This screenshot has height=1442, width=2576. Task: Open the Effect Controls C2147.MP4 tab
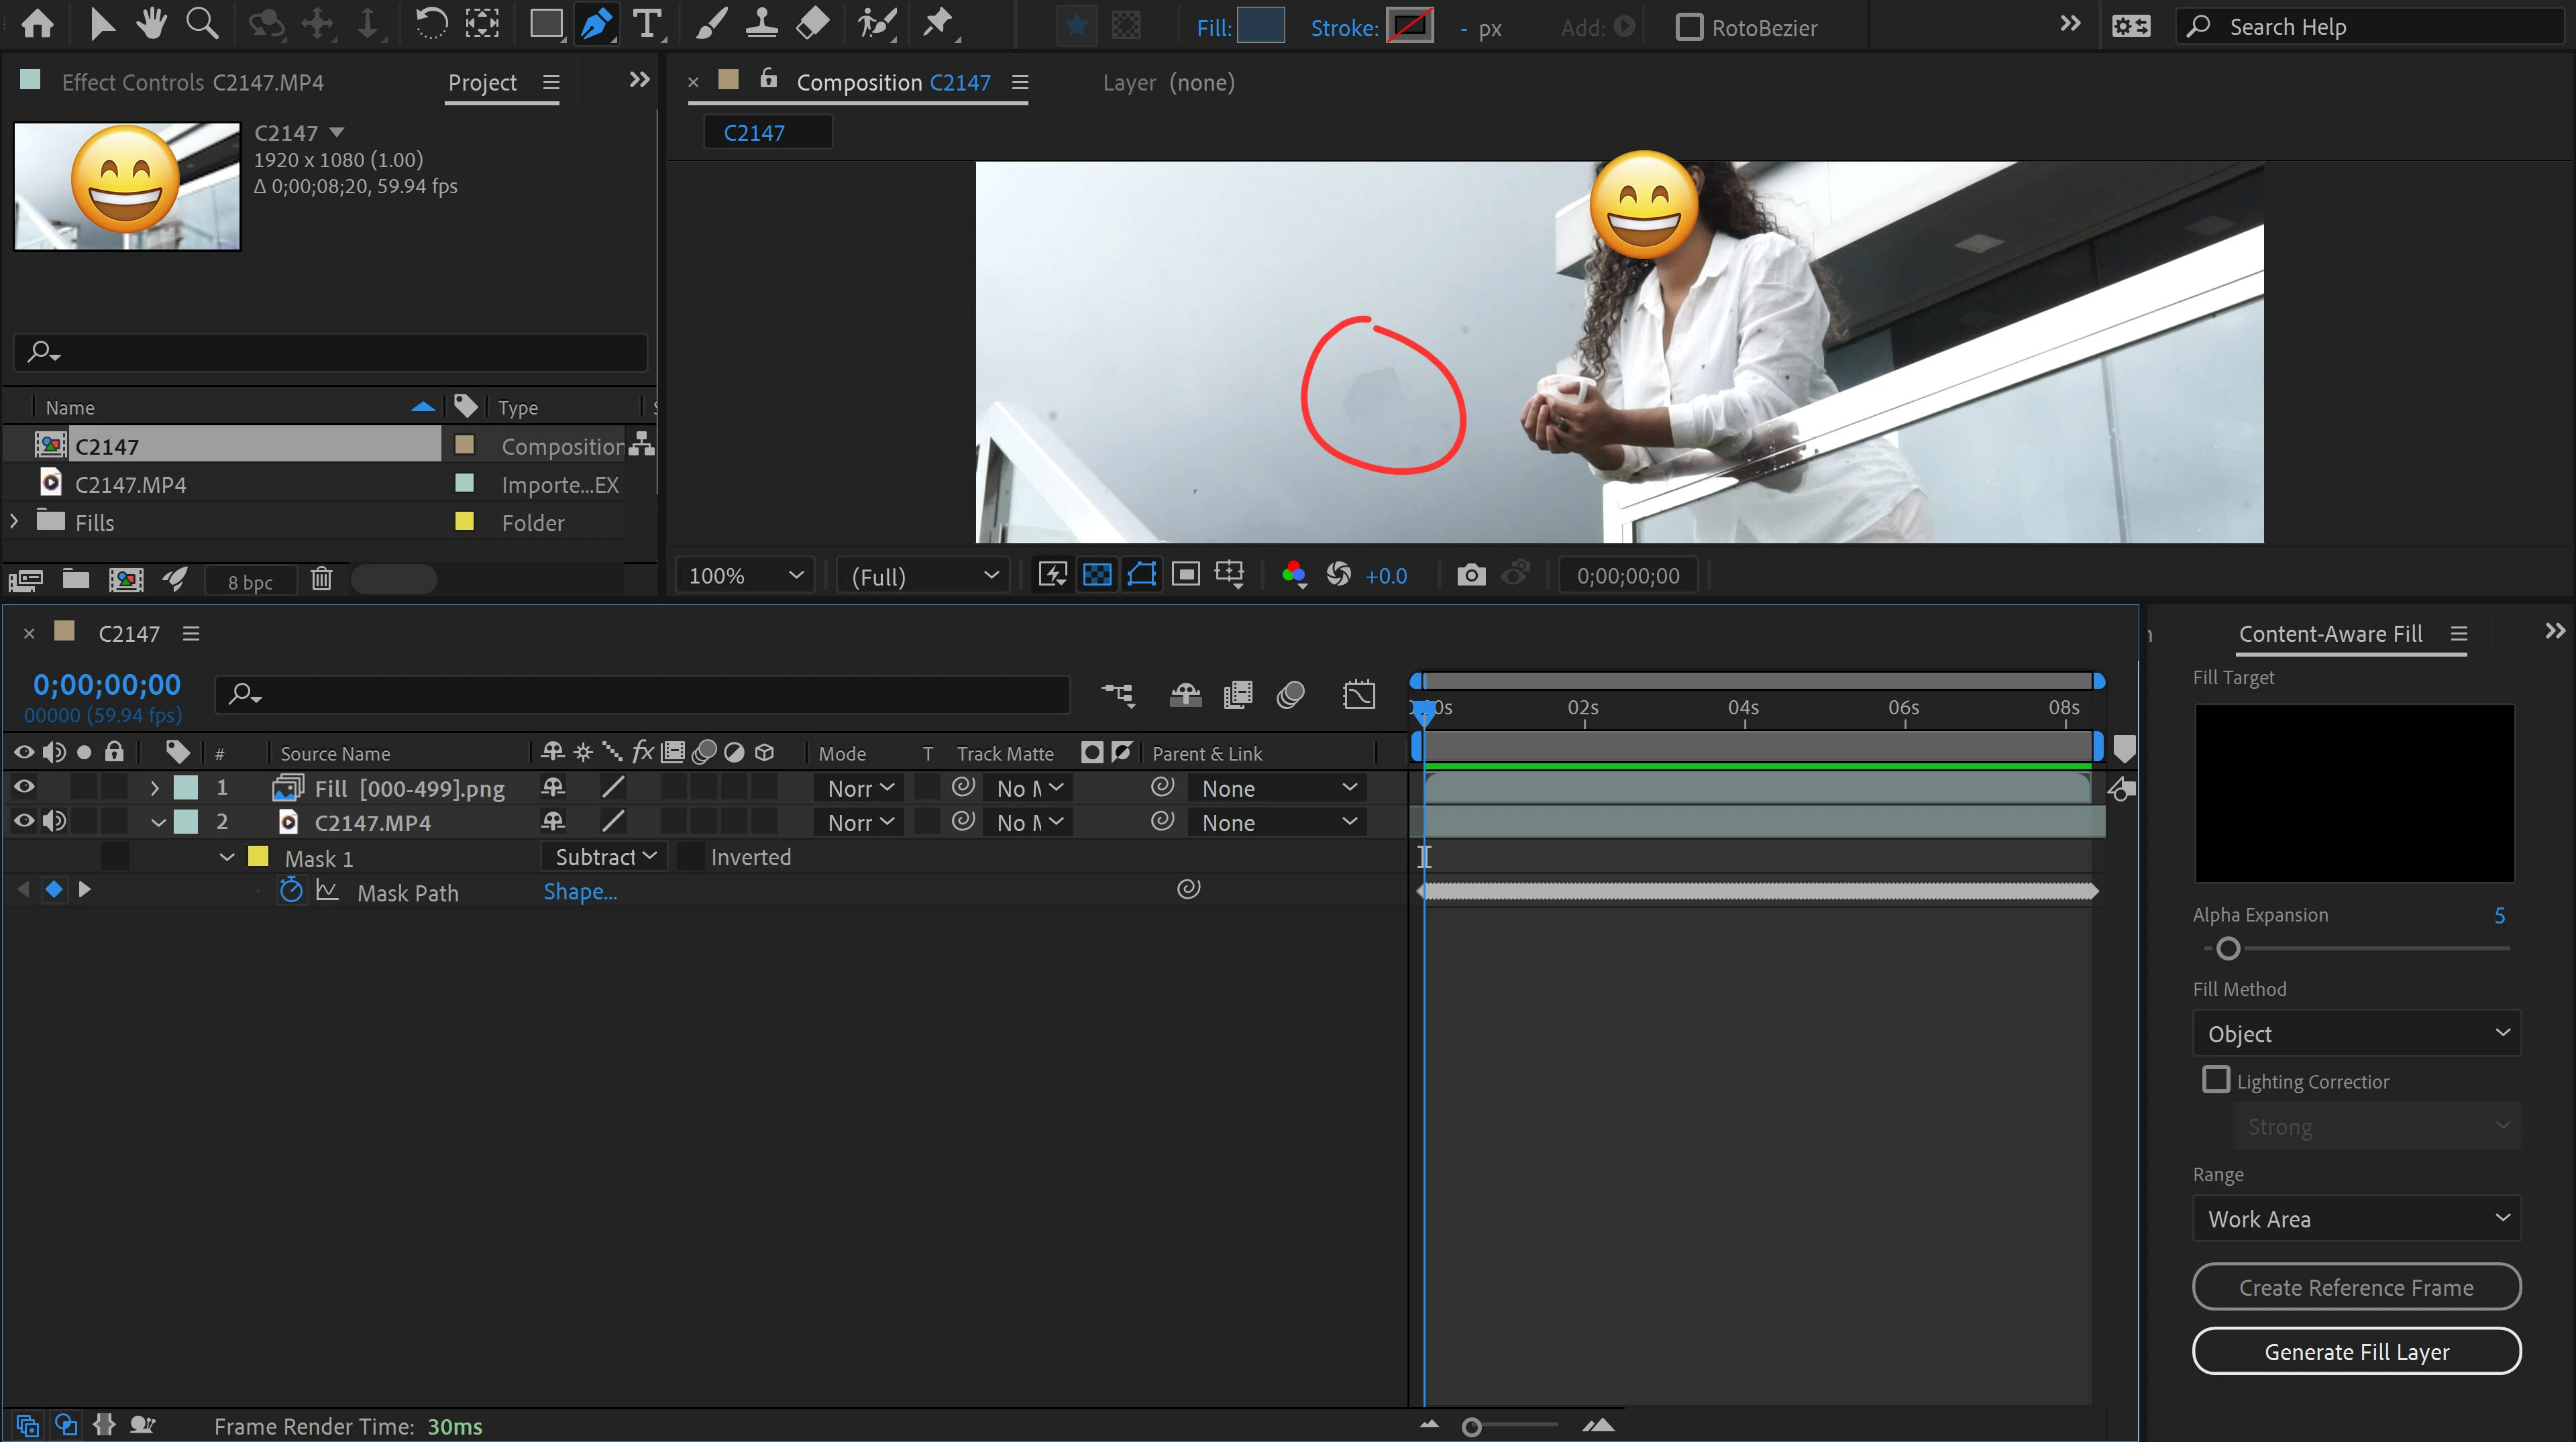(192, 83)
